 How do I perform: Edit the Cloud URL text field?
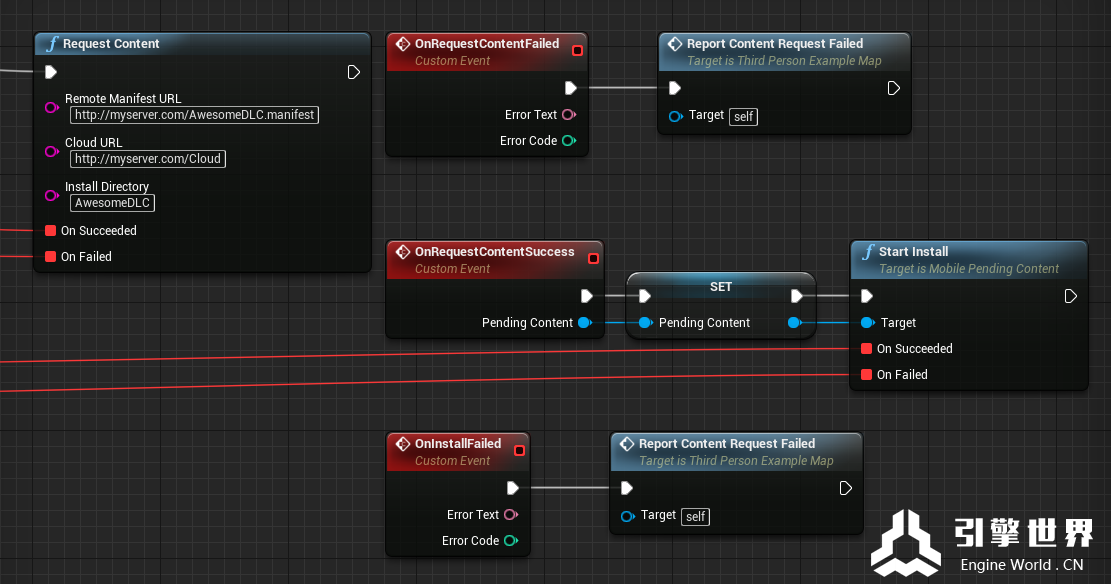click(x=148, y=159)
